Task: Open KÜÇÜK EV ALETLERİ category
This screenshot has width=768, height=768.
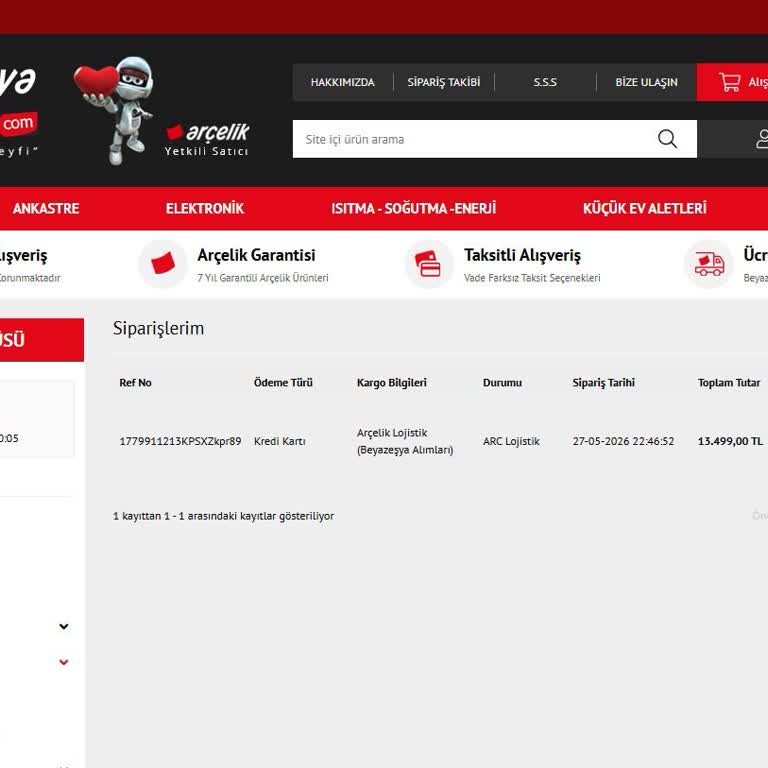Action: (x=645, y=209)
